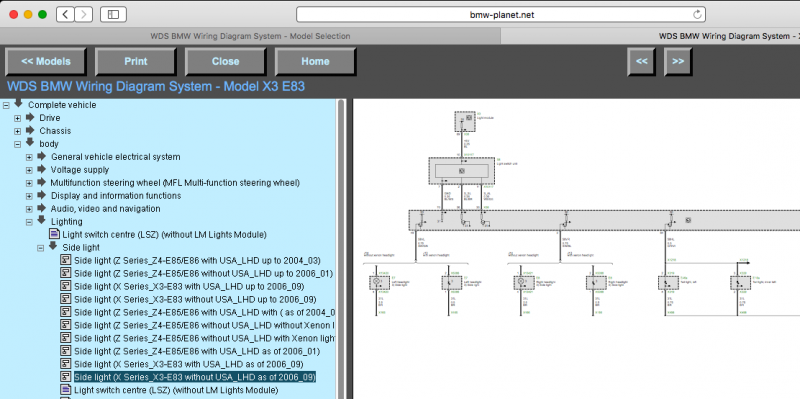
Task: Click diagram icon for X3-E83 with USA_LHD as of 2006_09
Action: 65,364
